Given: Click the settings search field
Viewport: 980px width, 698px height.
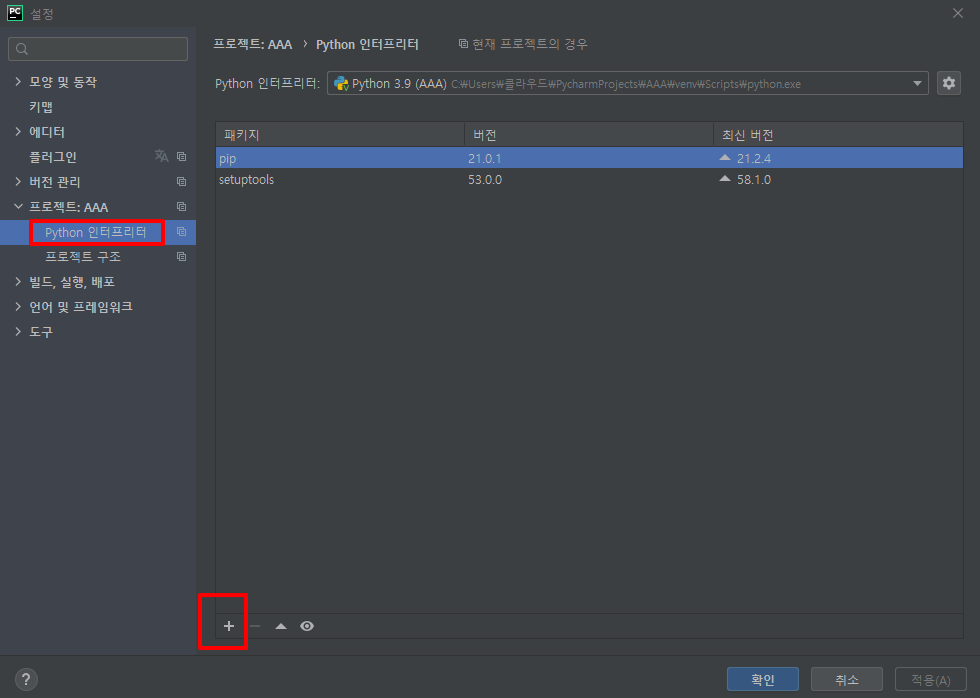Looking at the screenshot, I should click(x=98, y=49).
